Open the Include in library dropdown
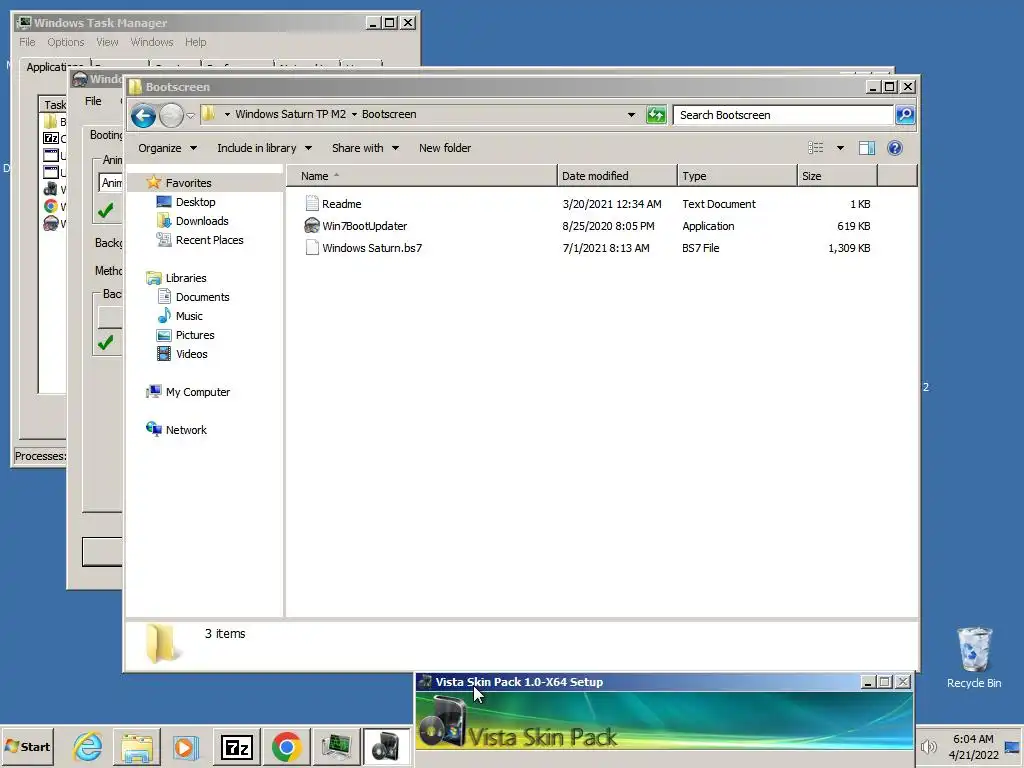Viewport: 1024px width, 768px height. tap(264, 148)
